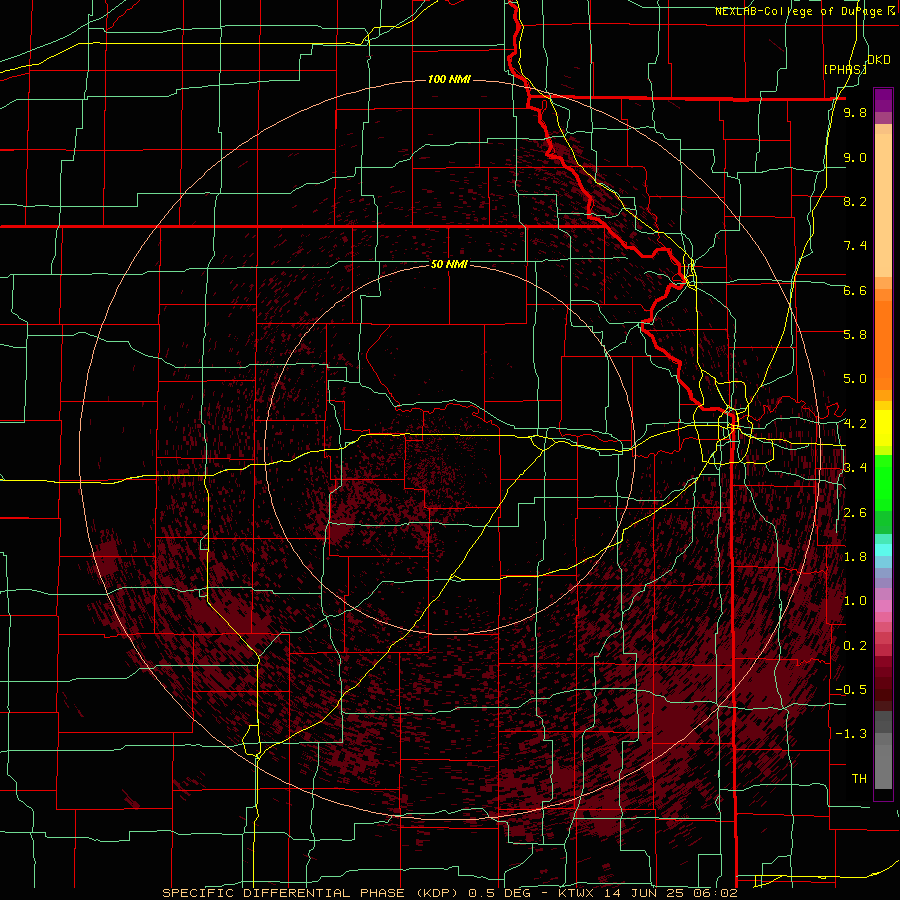Select the "[PHAS]" units label
Screen dimensions: 900x900
(x=845, y=69)
